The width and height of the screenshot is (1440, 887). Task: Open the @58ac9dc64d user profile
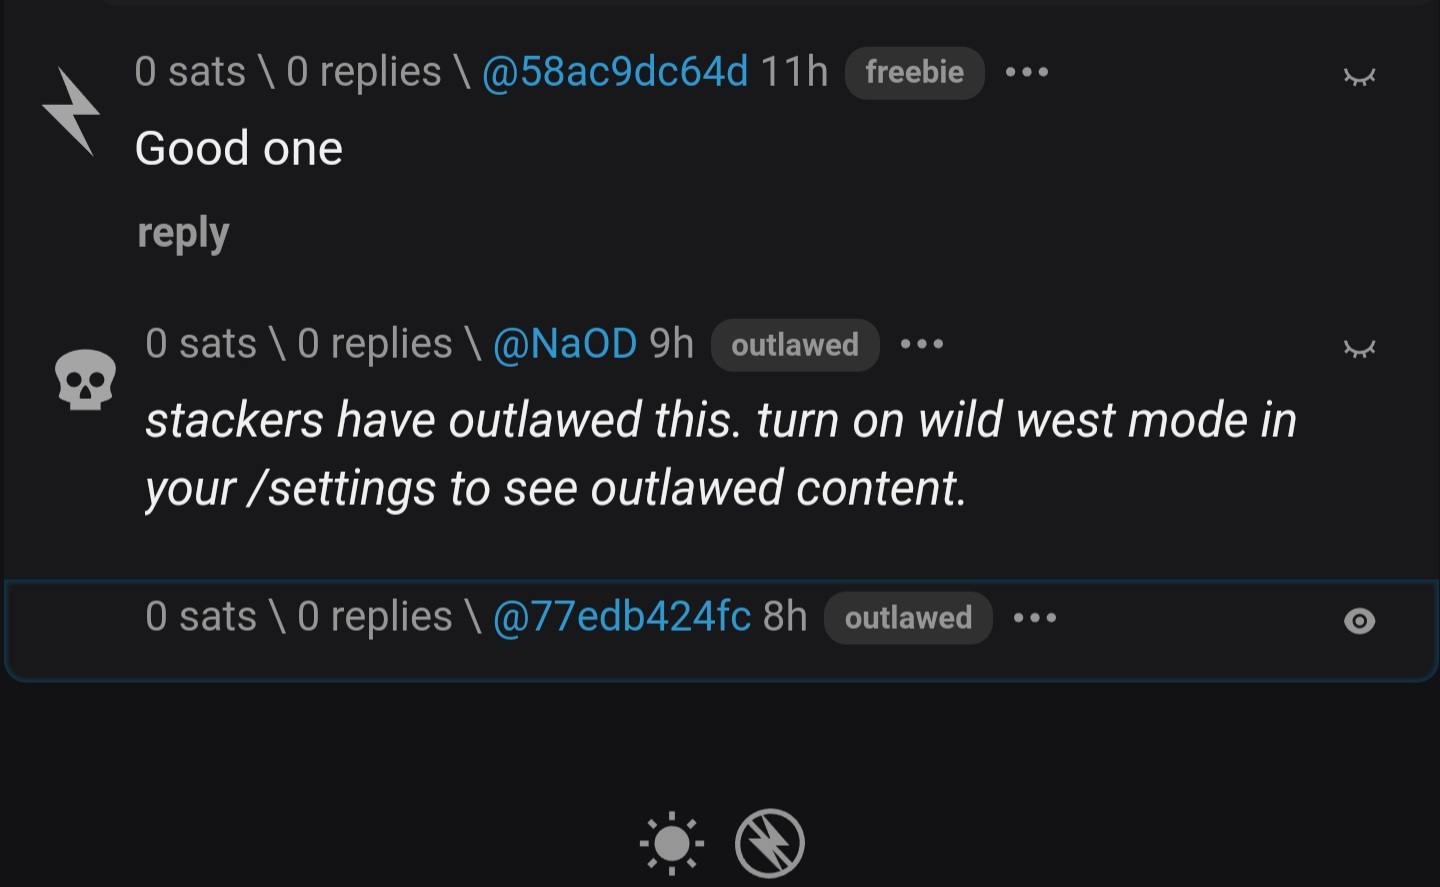click(614, 72)
